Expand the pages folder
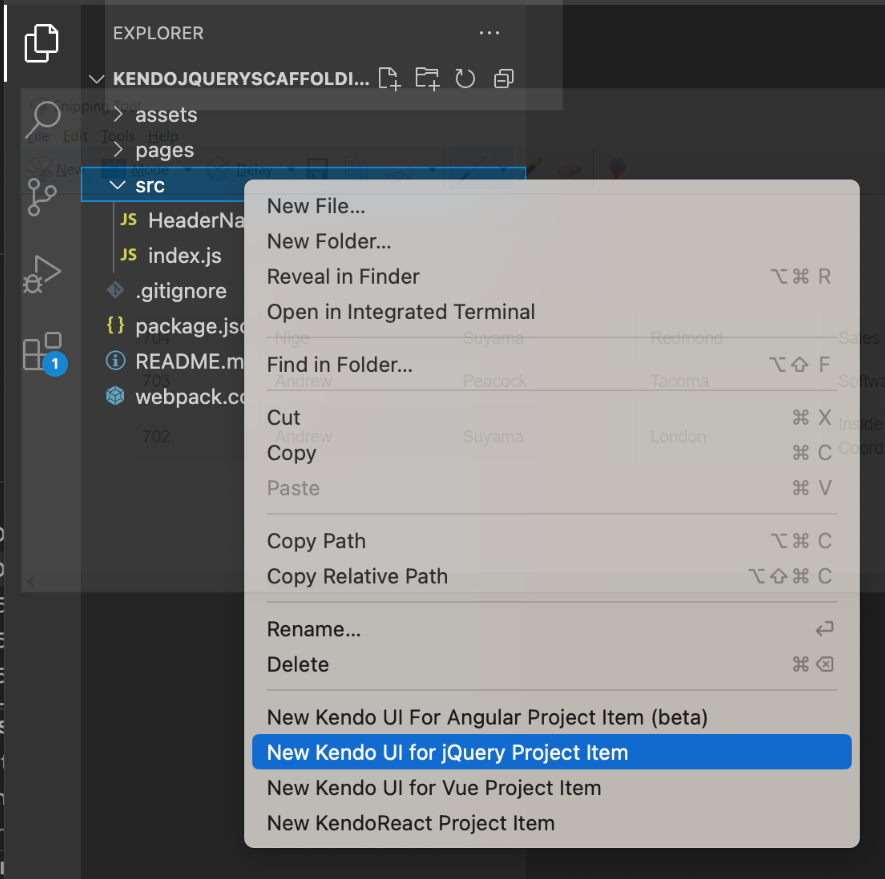 pos(162,150)
